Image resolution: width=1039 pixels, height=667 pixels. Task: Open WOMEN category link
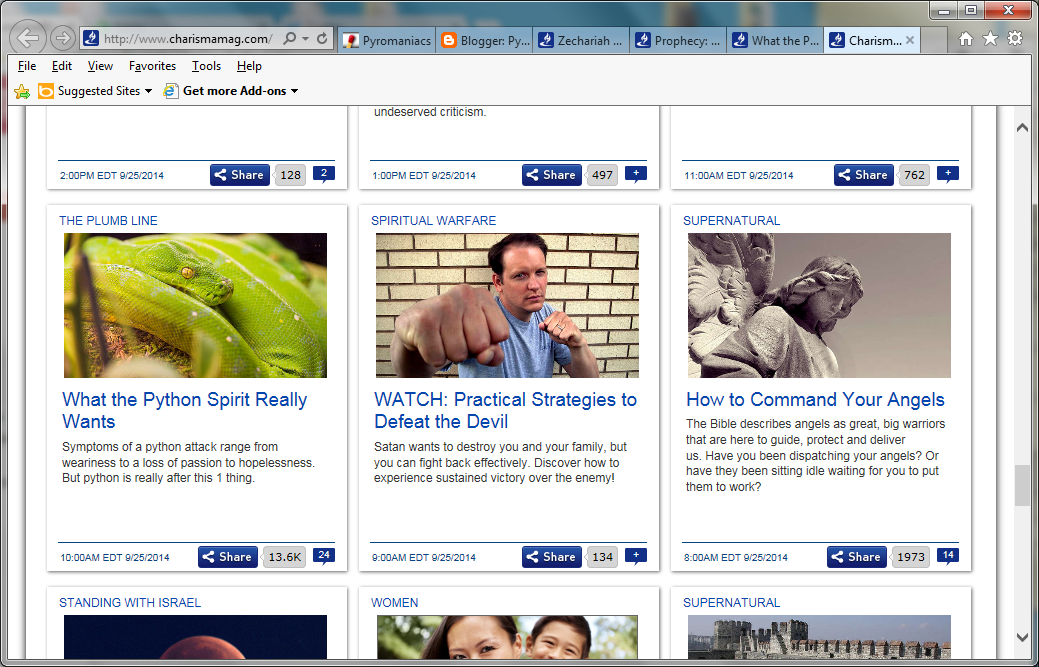pos(394,603)
